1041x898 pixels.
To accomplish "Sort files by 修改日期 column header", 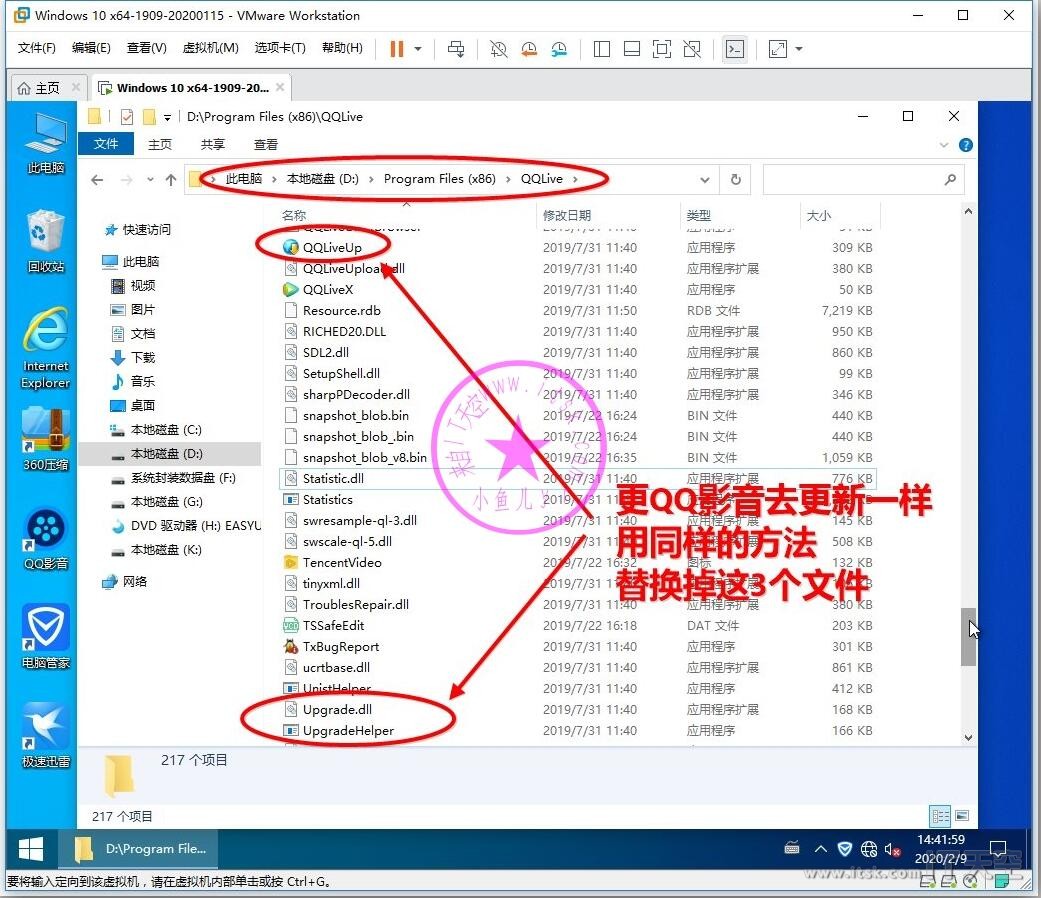I will click(x=607, y=215).
